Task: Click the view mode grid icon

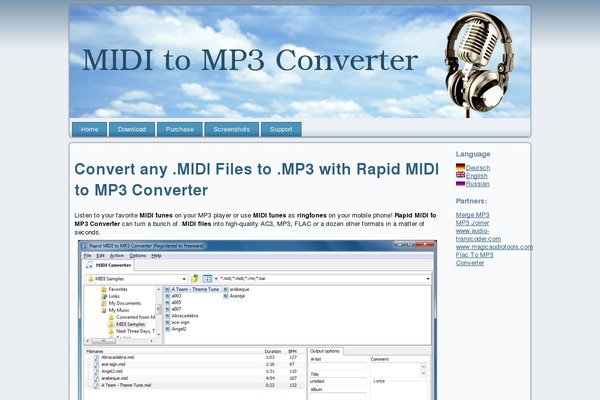Action: 207,279
